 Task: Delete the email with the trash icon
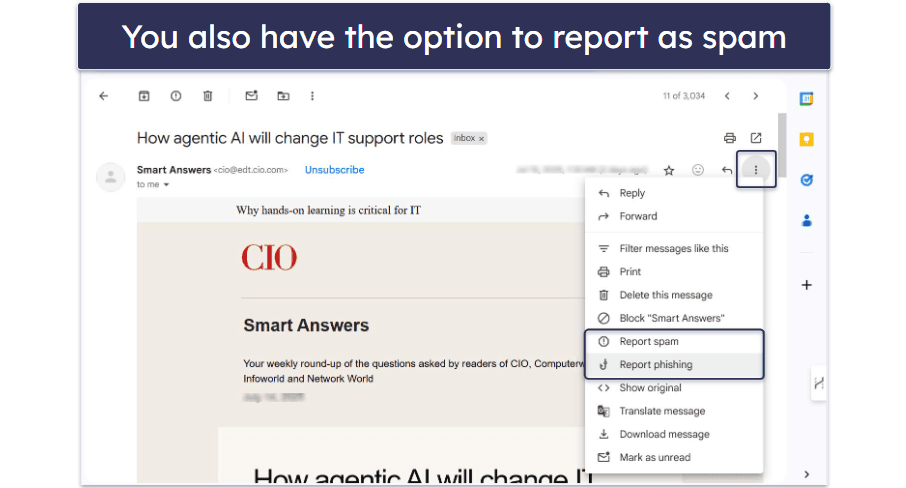click(207, 96)
